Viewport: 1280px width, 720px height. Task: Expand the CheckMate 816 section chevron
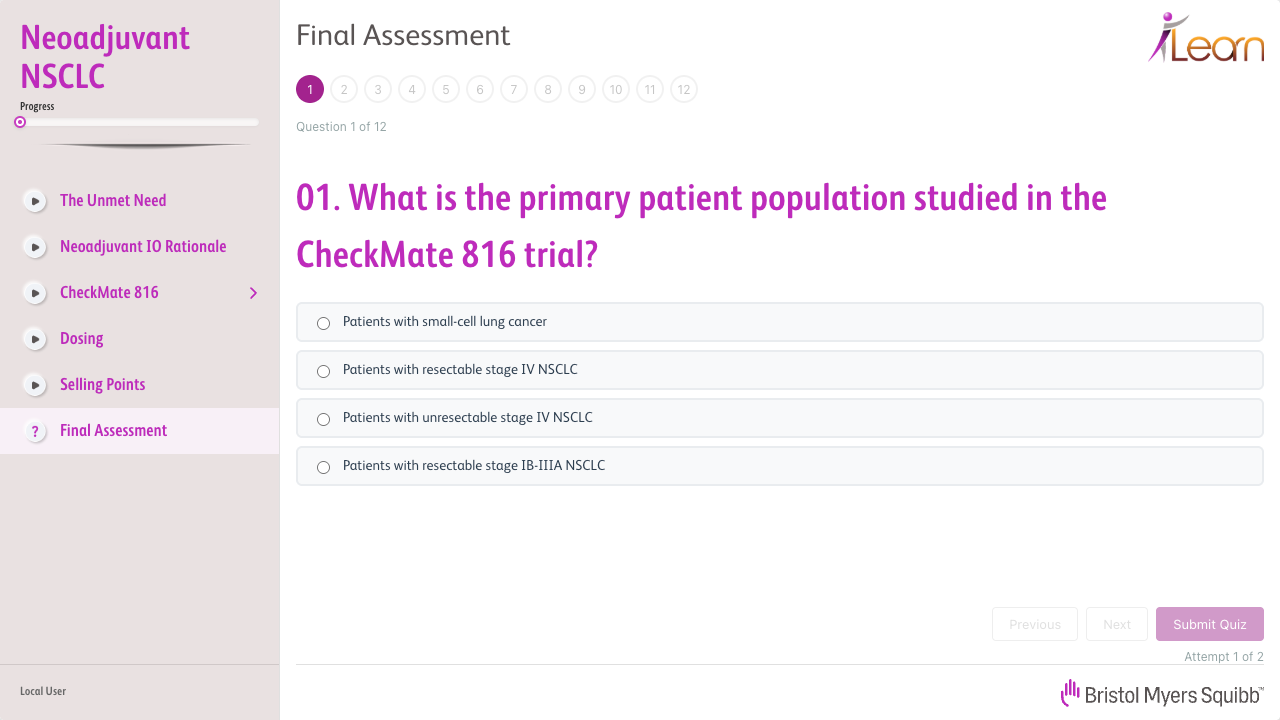253,293
